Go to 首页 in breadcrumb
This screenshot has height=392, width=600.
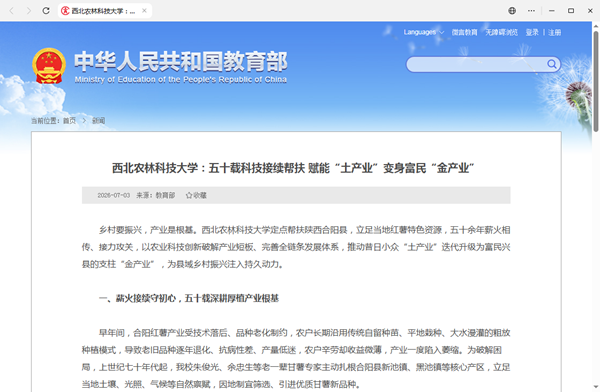point(69,121)
